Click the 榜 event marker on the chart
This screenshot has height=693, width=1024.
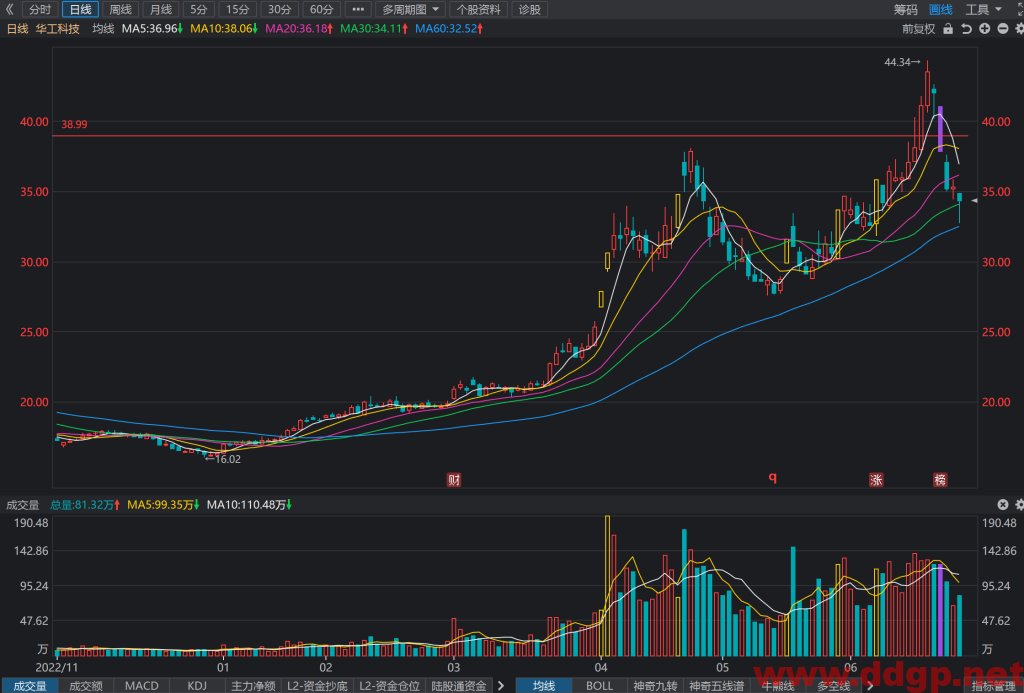pos(940,480)
